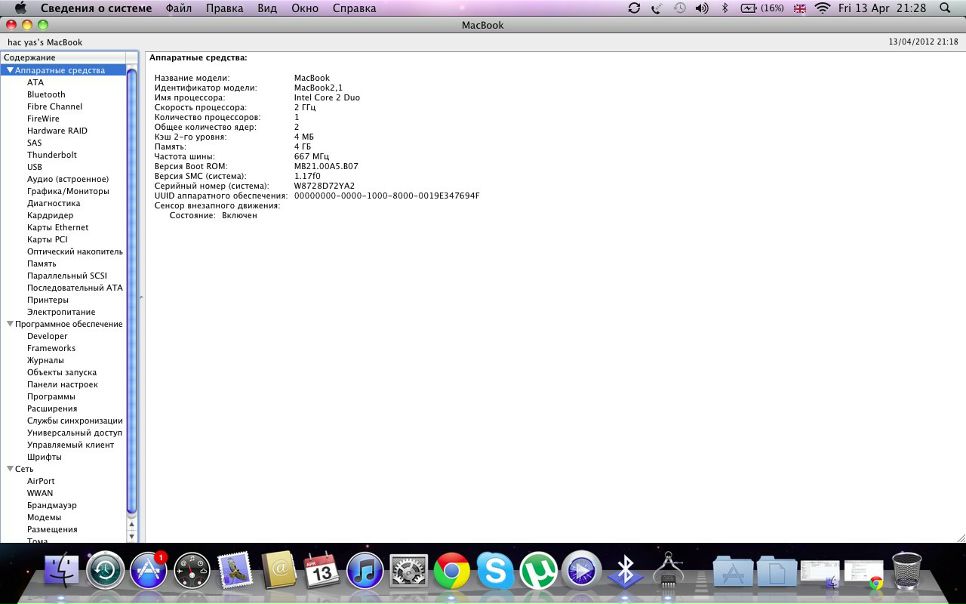This screenshot has width=966, height=604.
Task: Select Bluetooth in the sidebar
Action: pos(46,95)
